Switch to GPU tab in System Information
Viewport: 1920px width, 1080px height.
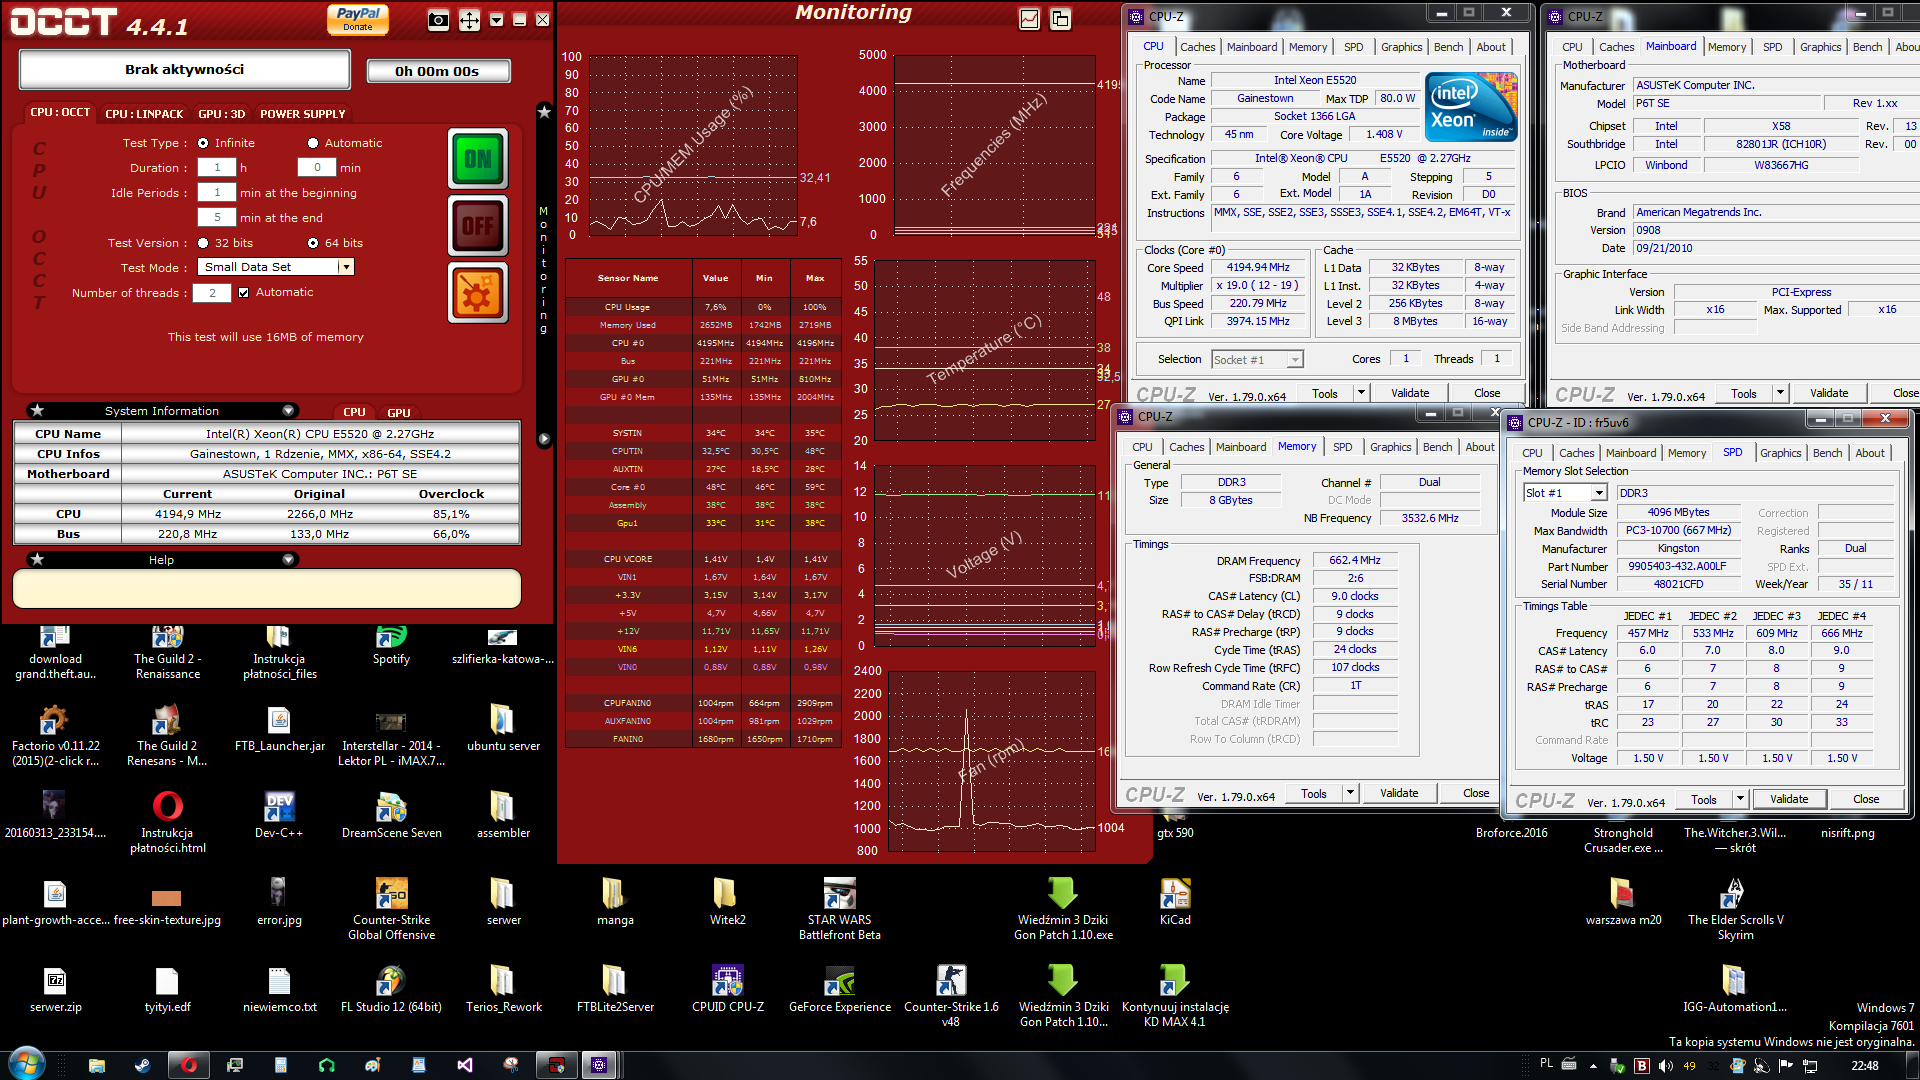pyautogui.click(x=398, y=412)
